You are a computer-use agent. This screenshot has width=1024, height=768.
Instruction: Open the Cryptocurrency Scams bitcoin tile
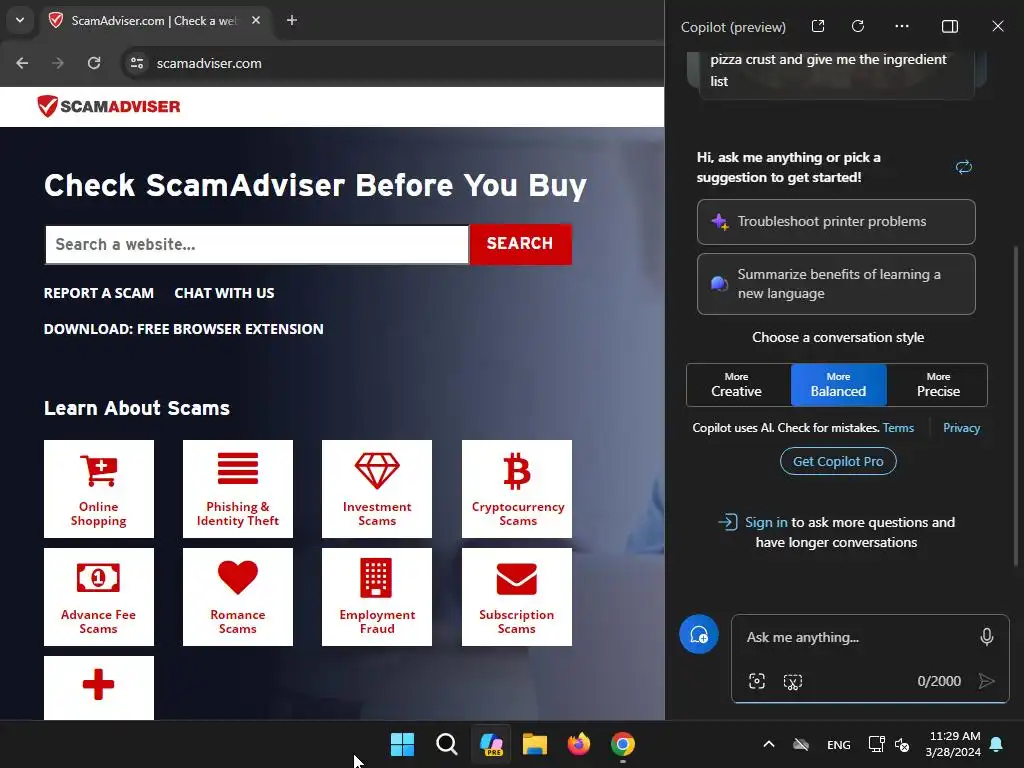click(517, 488)
